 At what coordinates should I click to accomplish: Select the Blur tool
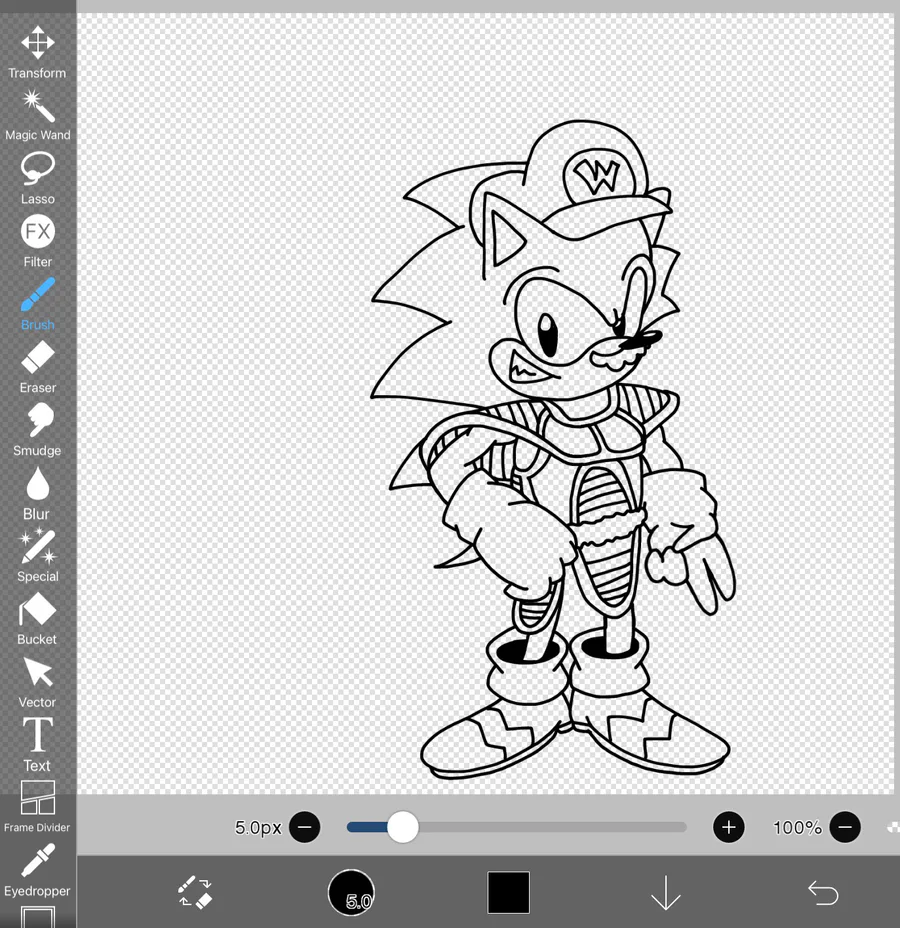(37, 493)
